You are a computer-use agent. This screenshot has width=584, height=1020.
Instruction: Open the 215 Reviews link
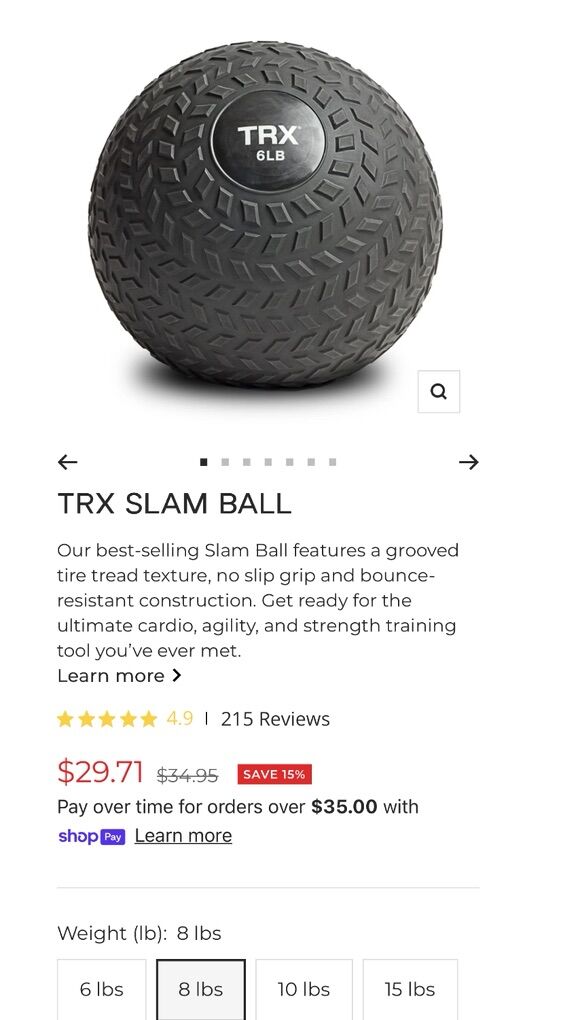[x=275, y=719]
